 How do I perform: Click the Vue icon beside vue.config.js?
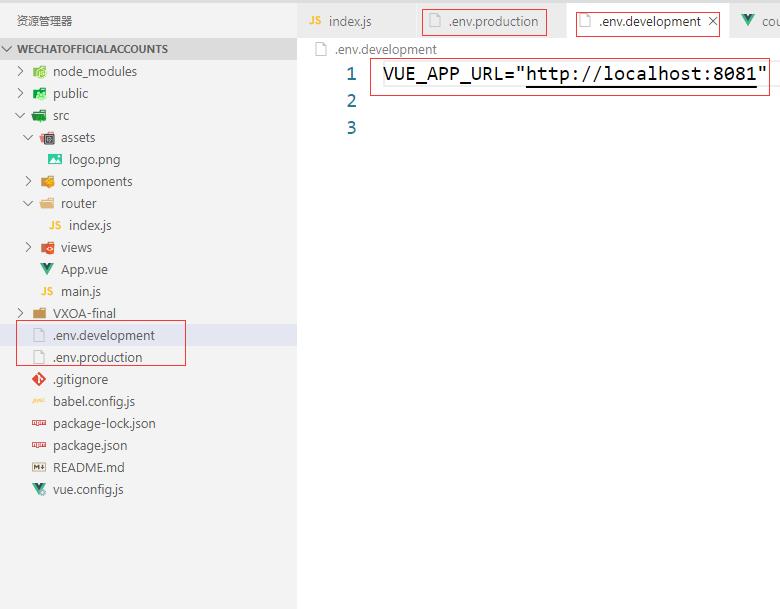tap(40, 490)
